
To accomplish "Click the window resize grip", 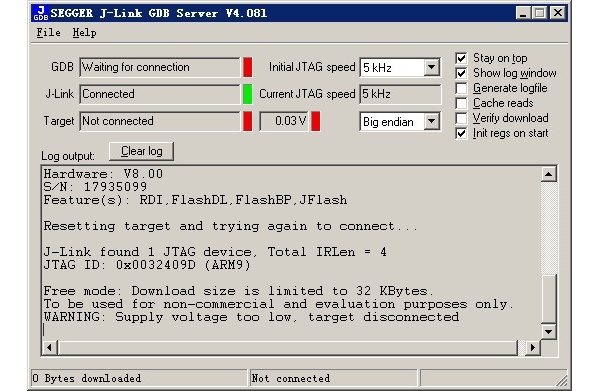I will coord(561,380).
